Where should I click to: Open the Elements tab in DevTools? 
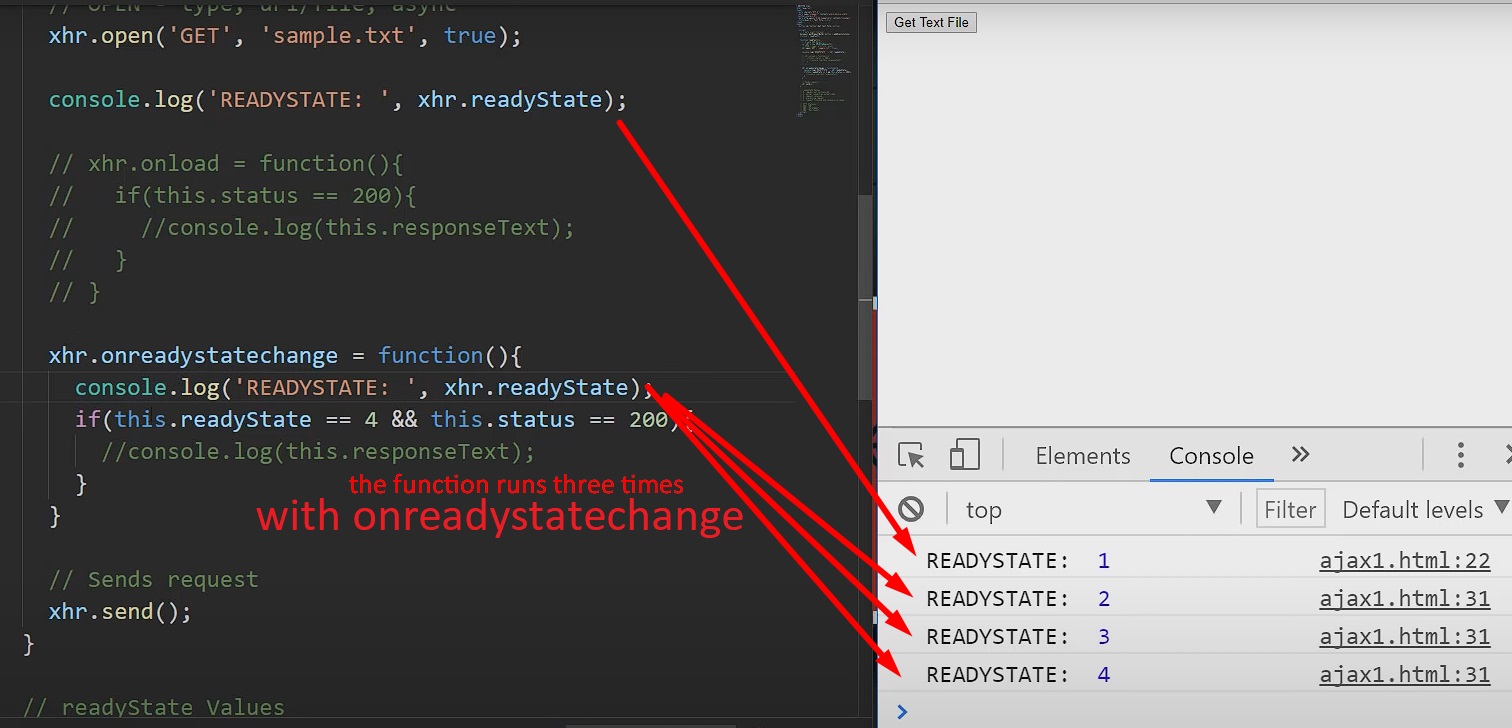(1083, 456)
